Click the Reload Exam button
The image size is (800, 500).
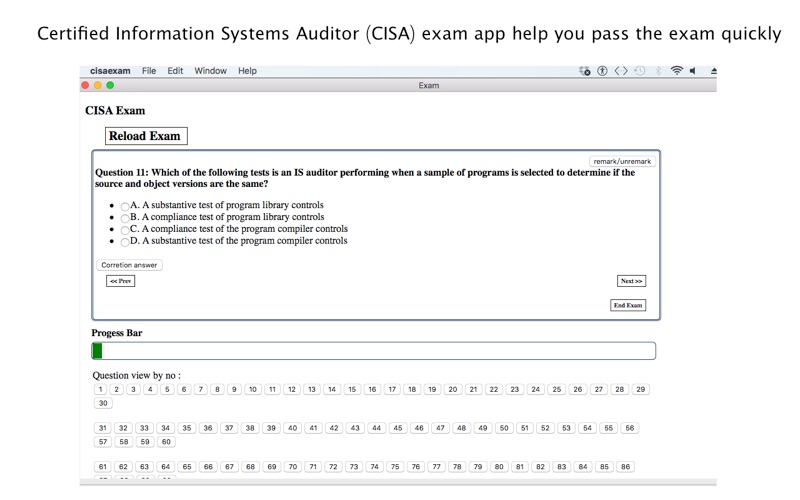click(146, 136)
